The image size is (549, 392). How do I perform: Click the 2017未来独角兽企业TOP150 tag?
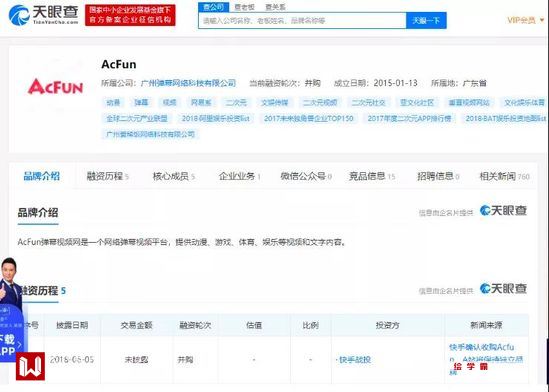click(308, 118)
